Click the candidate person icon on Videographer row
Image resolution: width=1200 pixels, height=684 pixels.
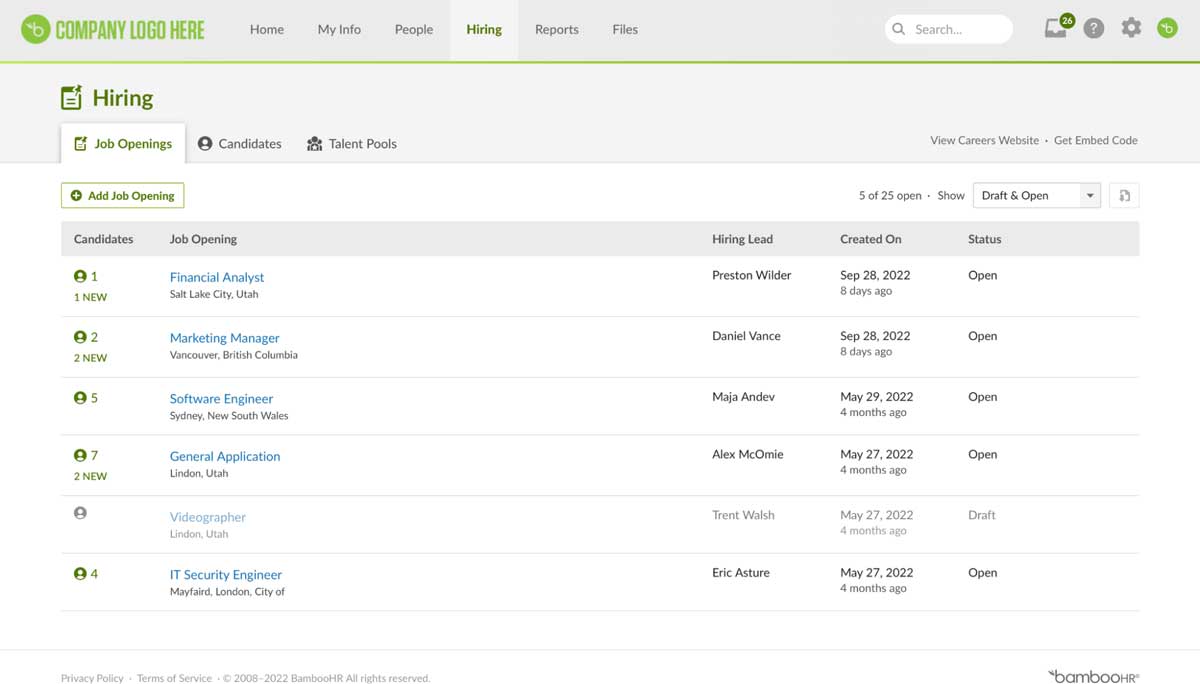(x=80, y=512)
